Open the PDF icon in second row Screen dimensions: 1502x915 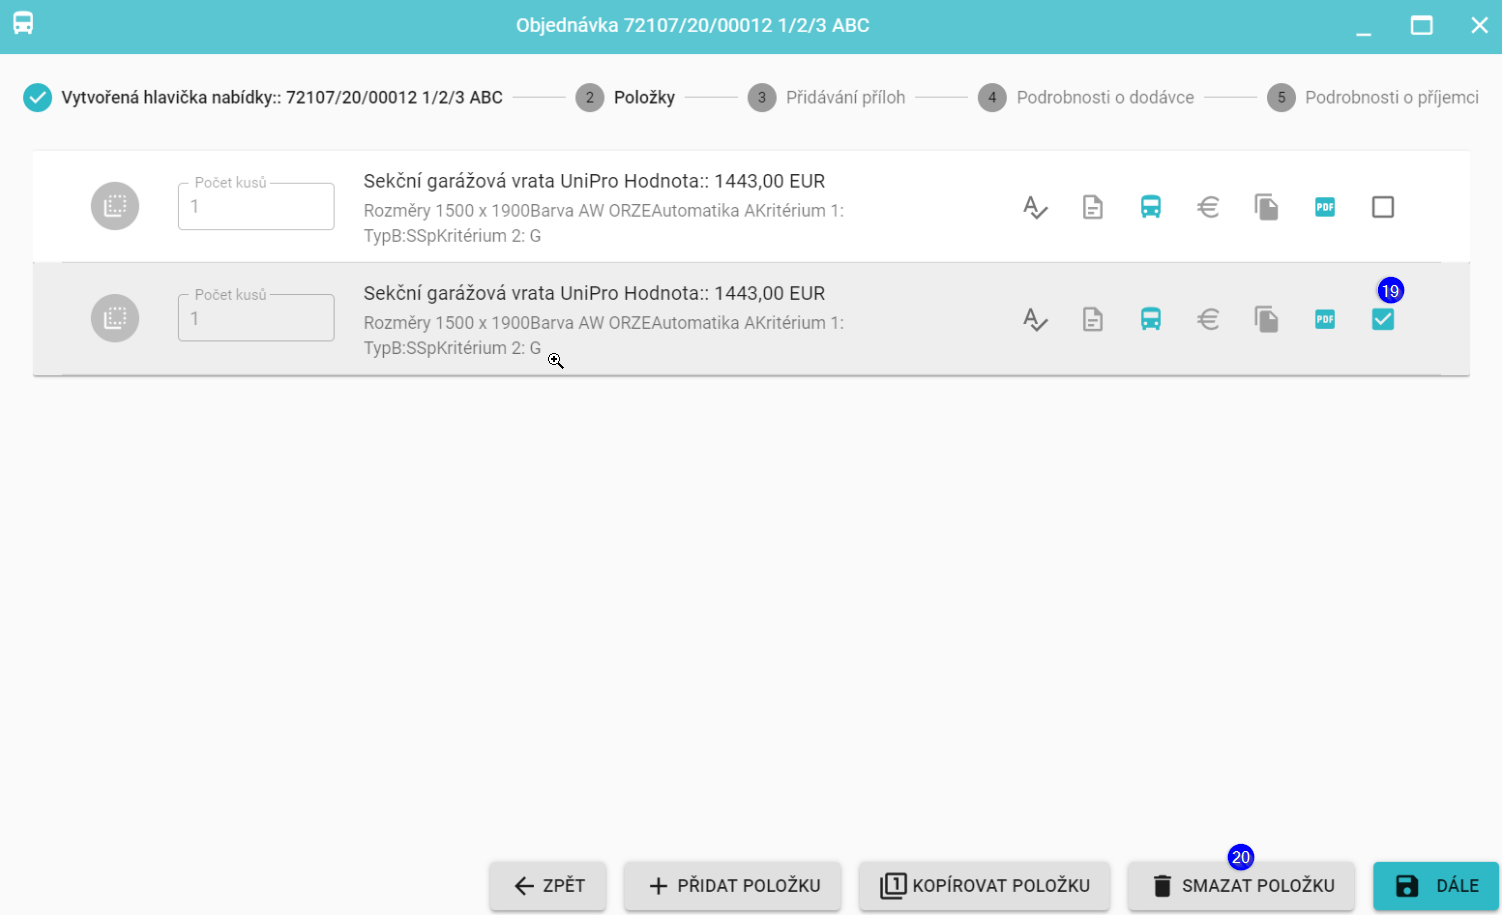[1325, 319]
